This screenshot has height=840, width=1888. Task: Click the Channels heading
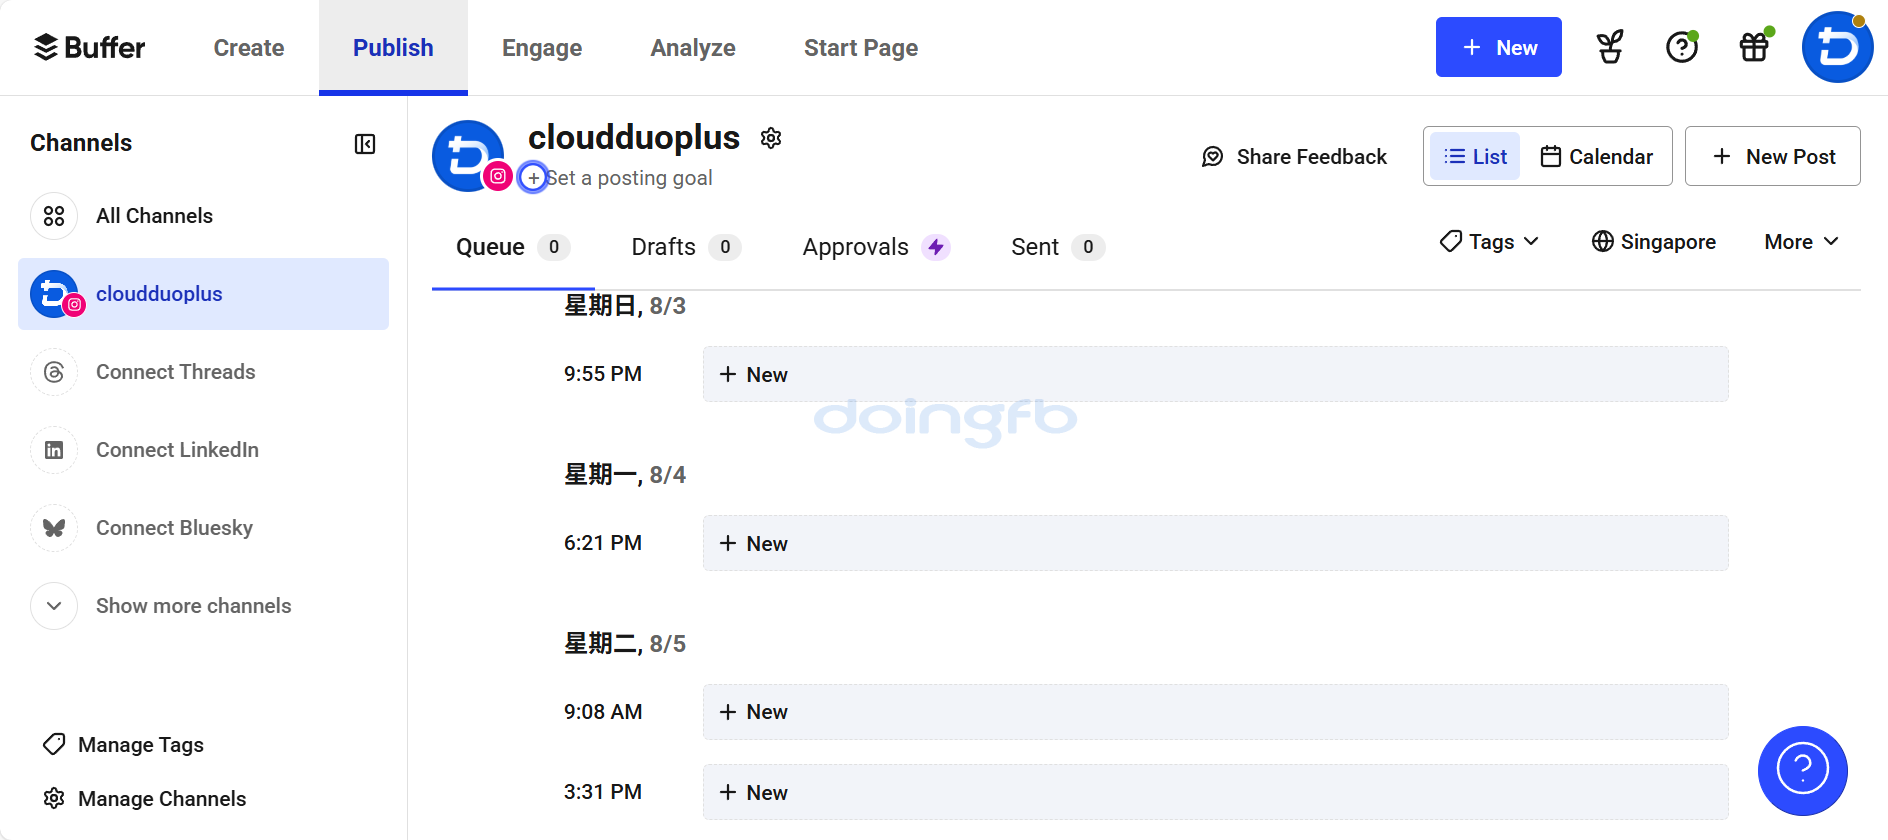point(81,143)
